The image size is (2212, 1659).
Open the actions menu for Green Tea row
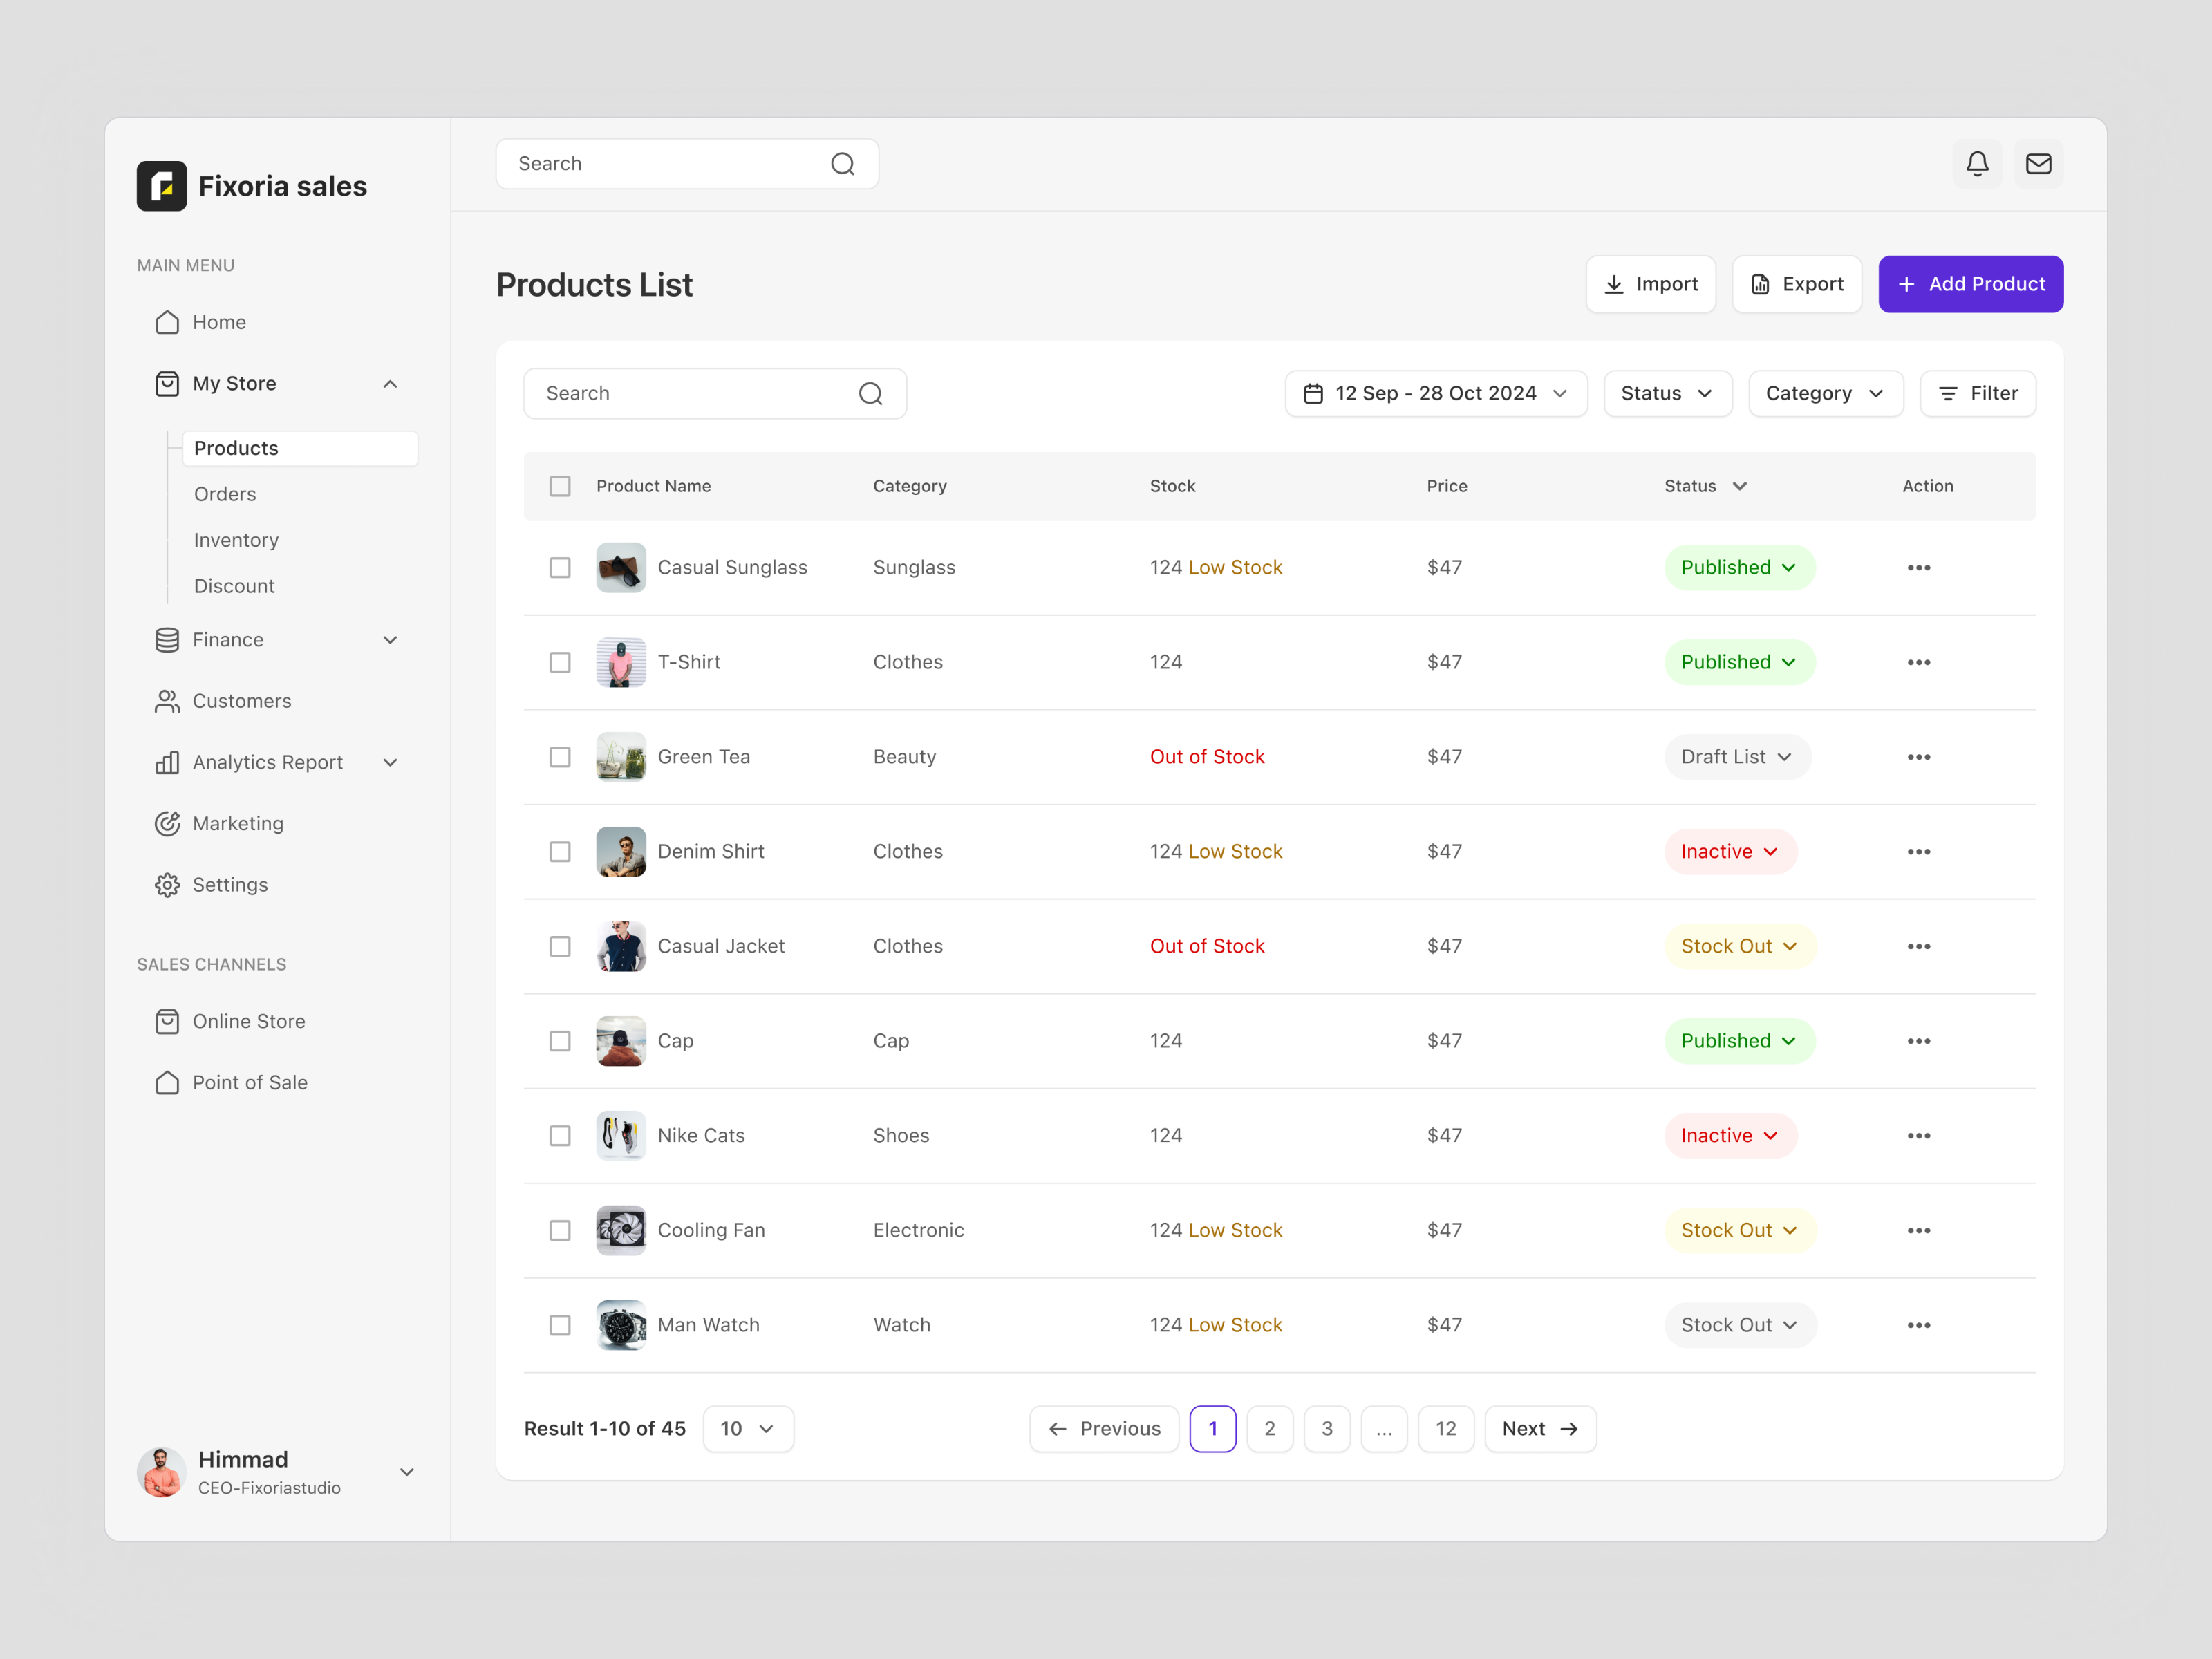(x=1919, y=757)
